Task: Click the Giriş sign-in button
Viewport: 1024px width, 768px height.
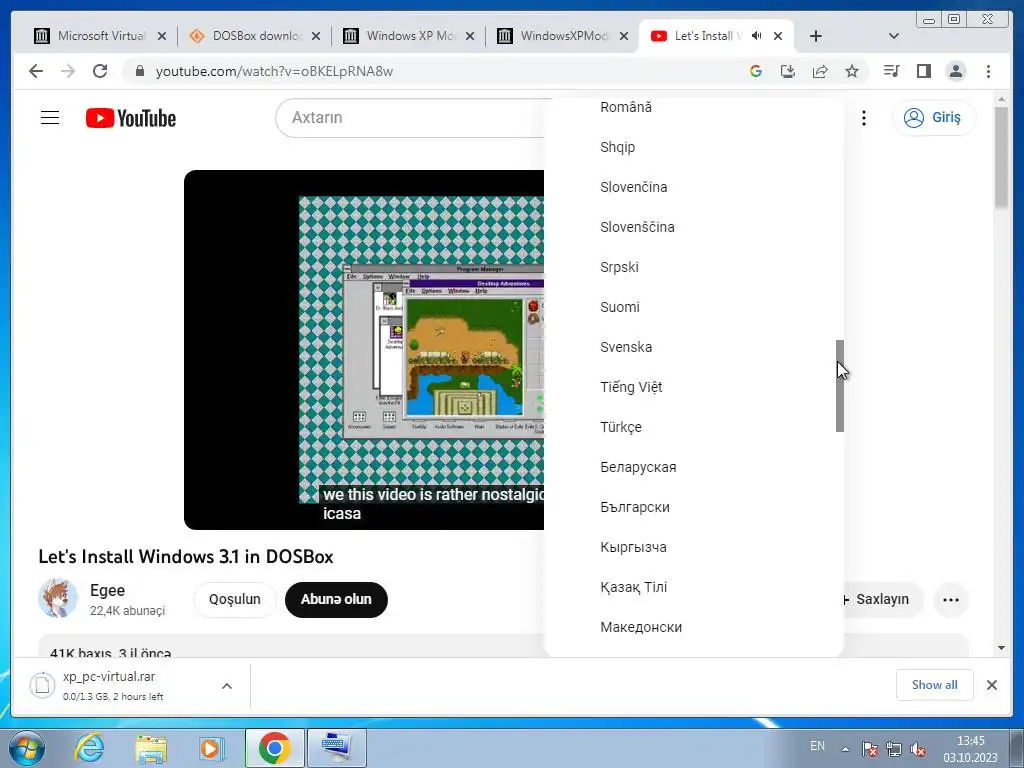Action: 933,118
